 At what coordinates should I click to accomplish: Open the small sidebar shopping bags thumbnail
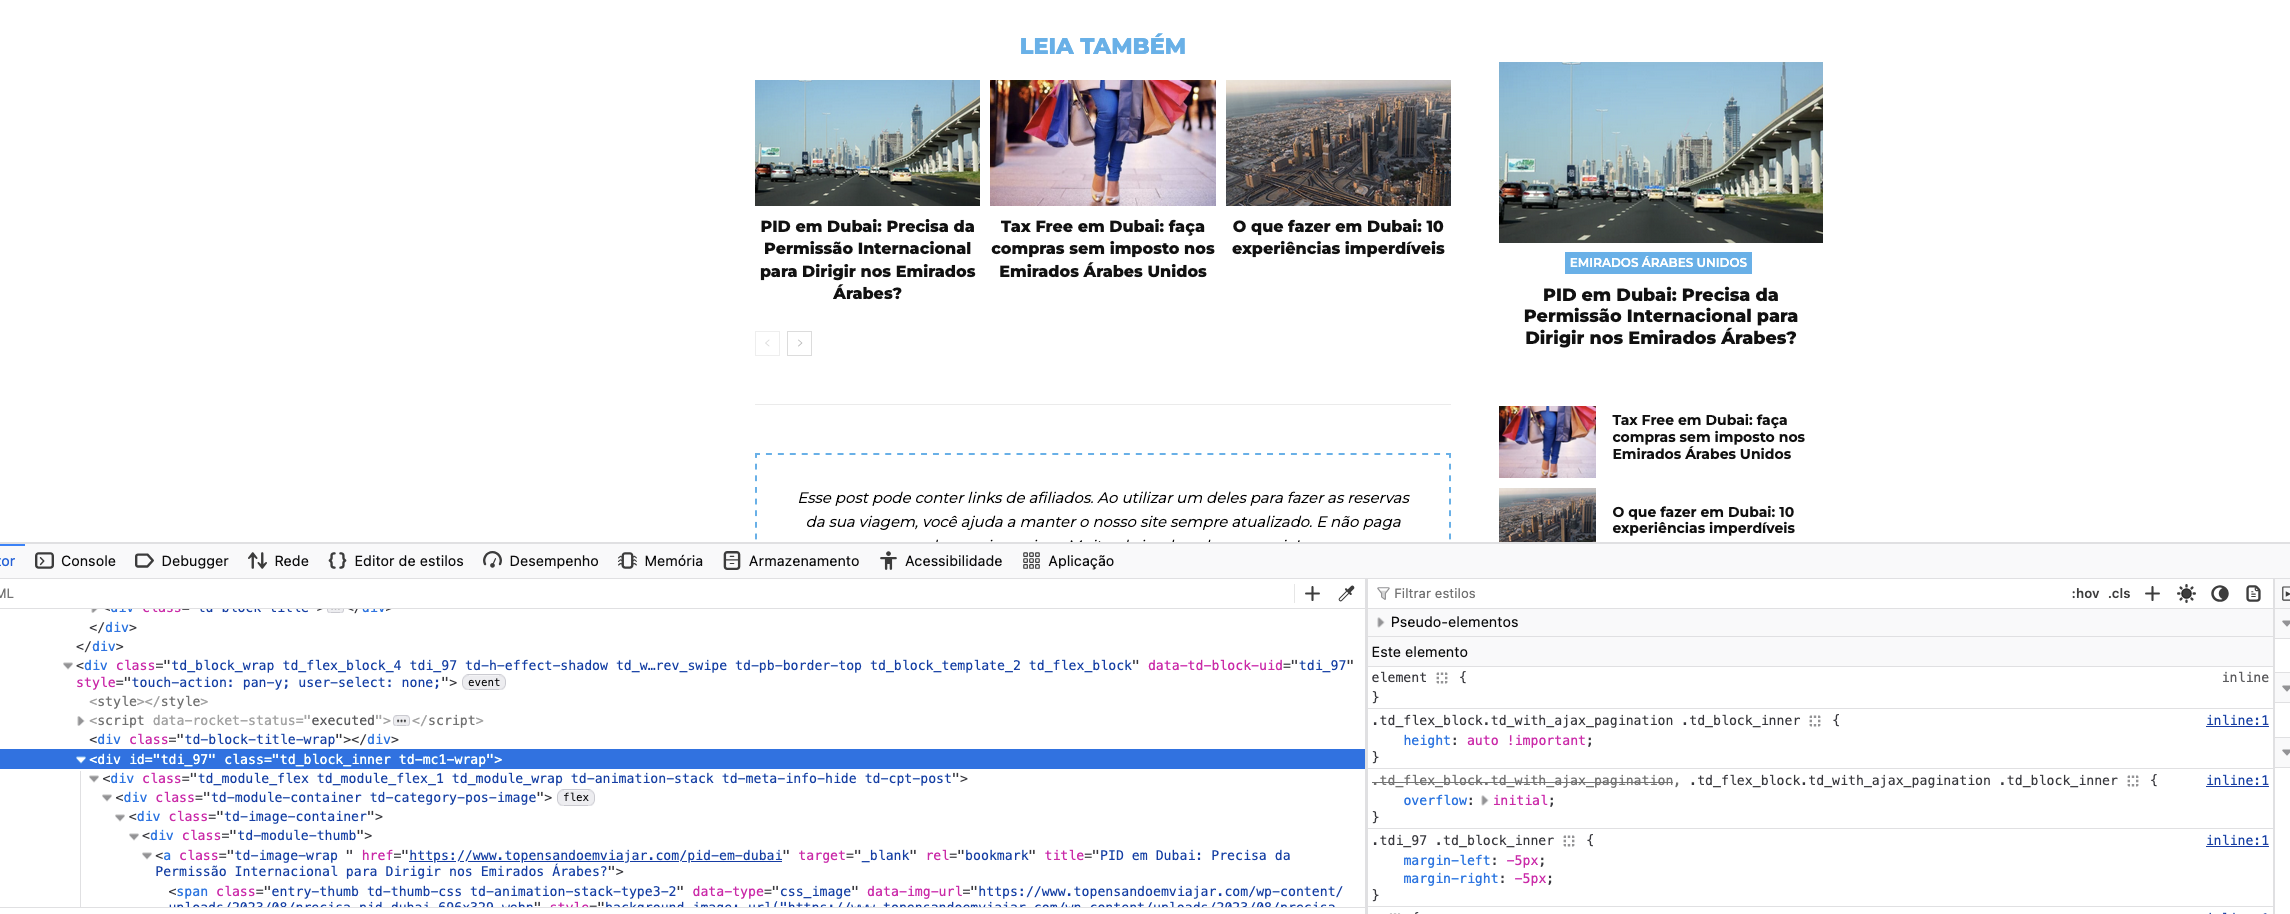pos(1547,442)
